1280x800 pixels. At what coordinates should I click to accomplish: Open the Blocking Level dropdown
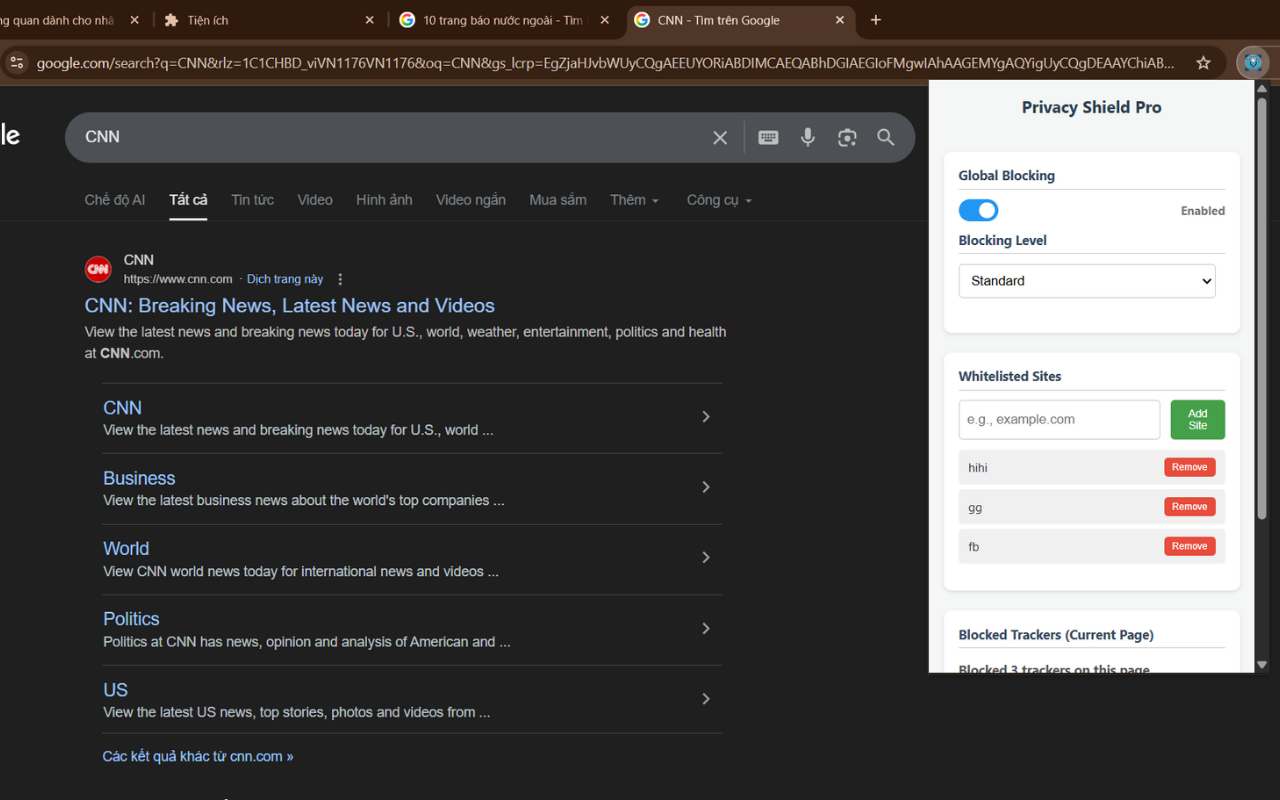click(x=1087, y=281)
